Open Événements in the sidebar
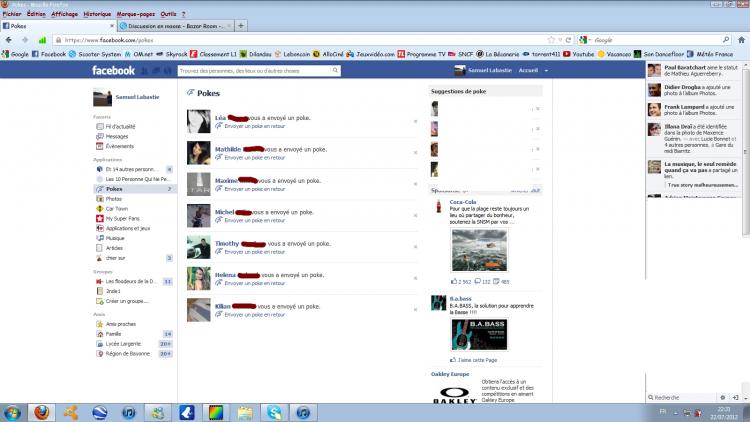750x422 pixels. click(119, 146)
